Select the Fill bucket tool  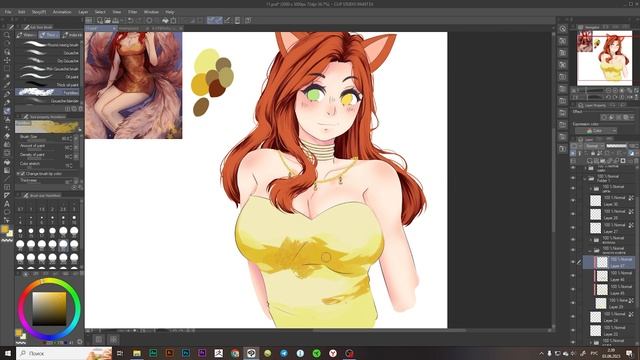(7, 162)
